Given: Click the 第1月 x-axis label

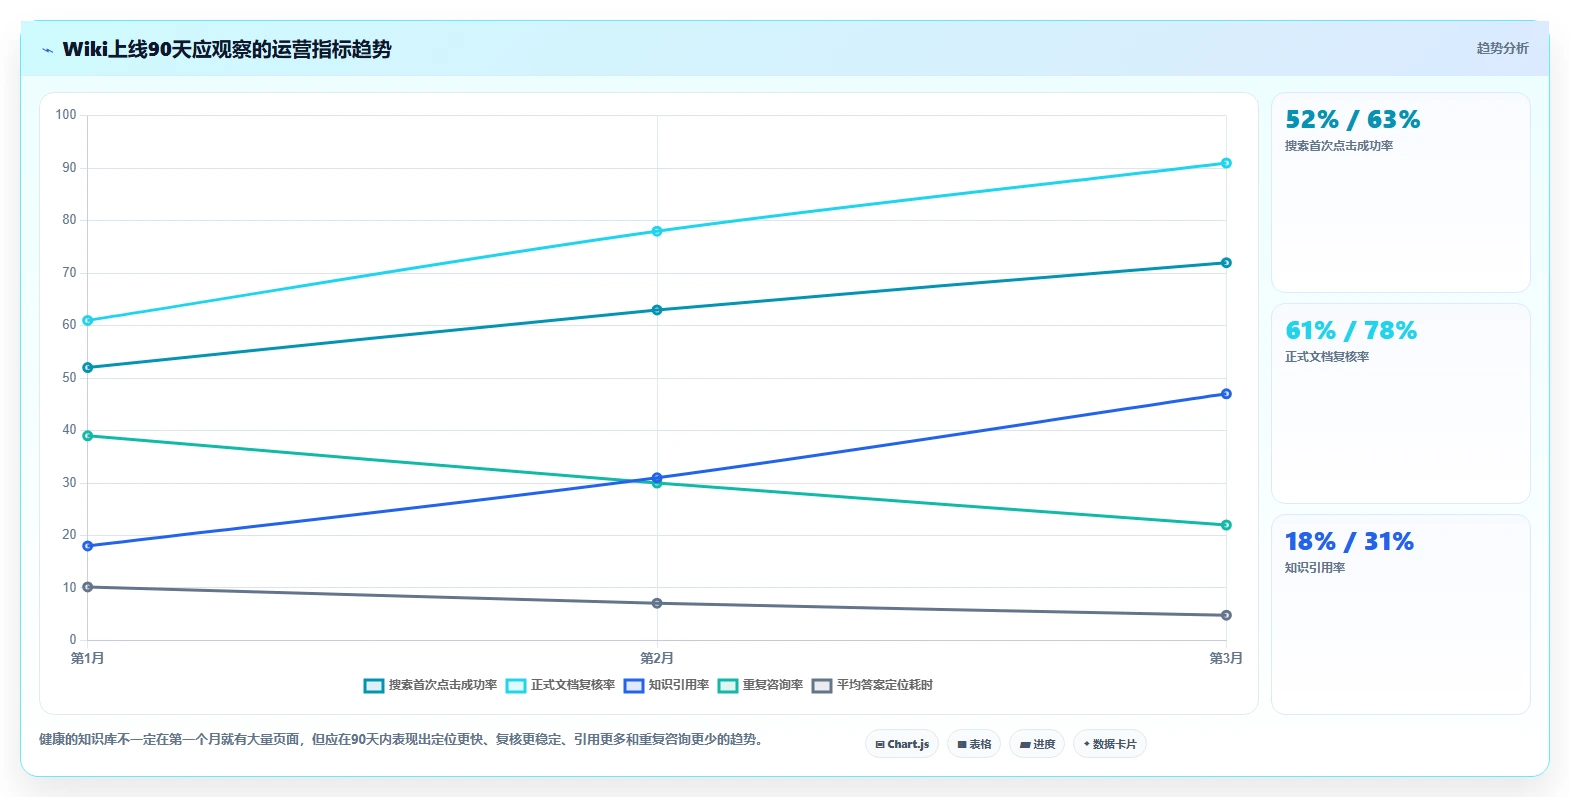Looking at the screenshot, I should [88, 658].
